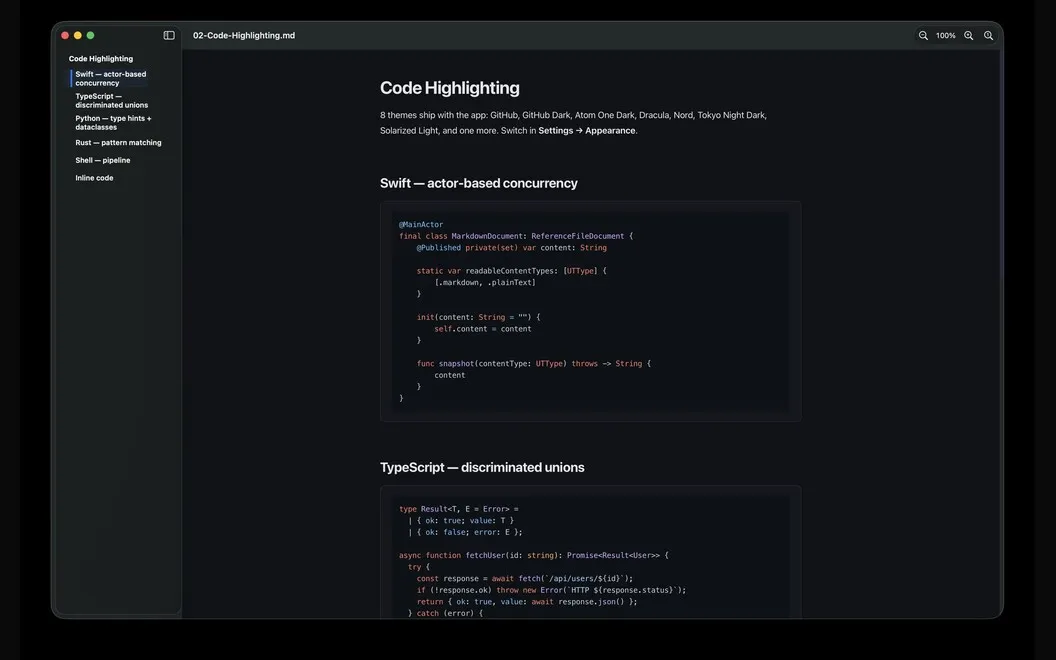Close the window with the red button
1056x660 pixels.
65,35
